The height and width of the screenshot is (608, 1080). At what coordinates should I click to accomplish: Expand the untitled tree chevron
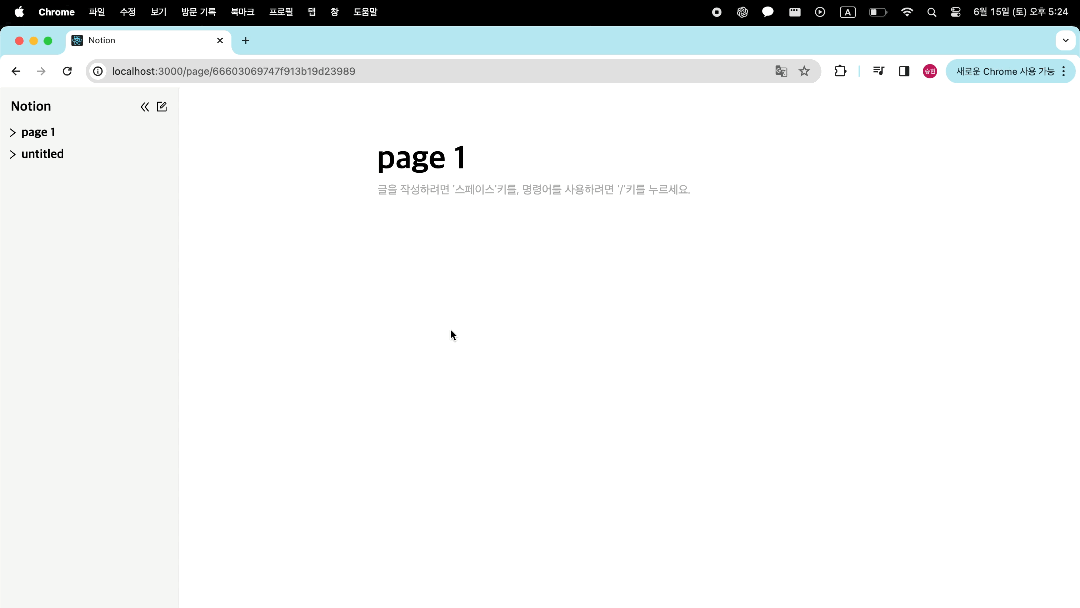[12, 154]
